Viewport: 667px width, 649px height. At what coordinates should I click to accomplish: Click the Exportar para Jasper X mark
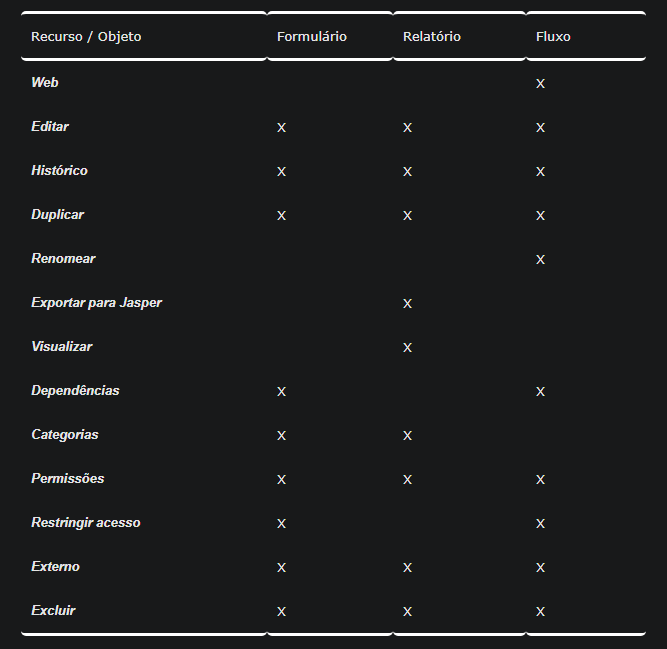point(407,304)
